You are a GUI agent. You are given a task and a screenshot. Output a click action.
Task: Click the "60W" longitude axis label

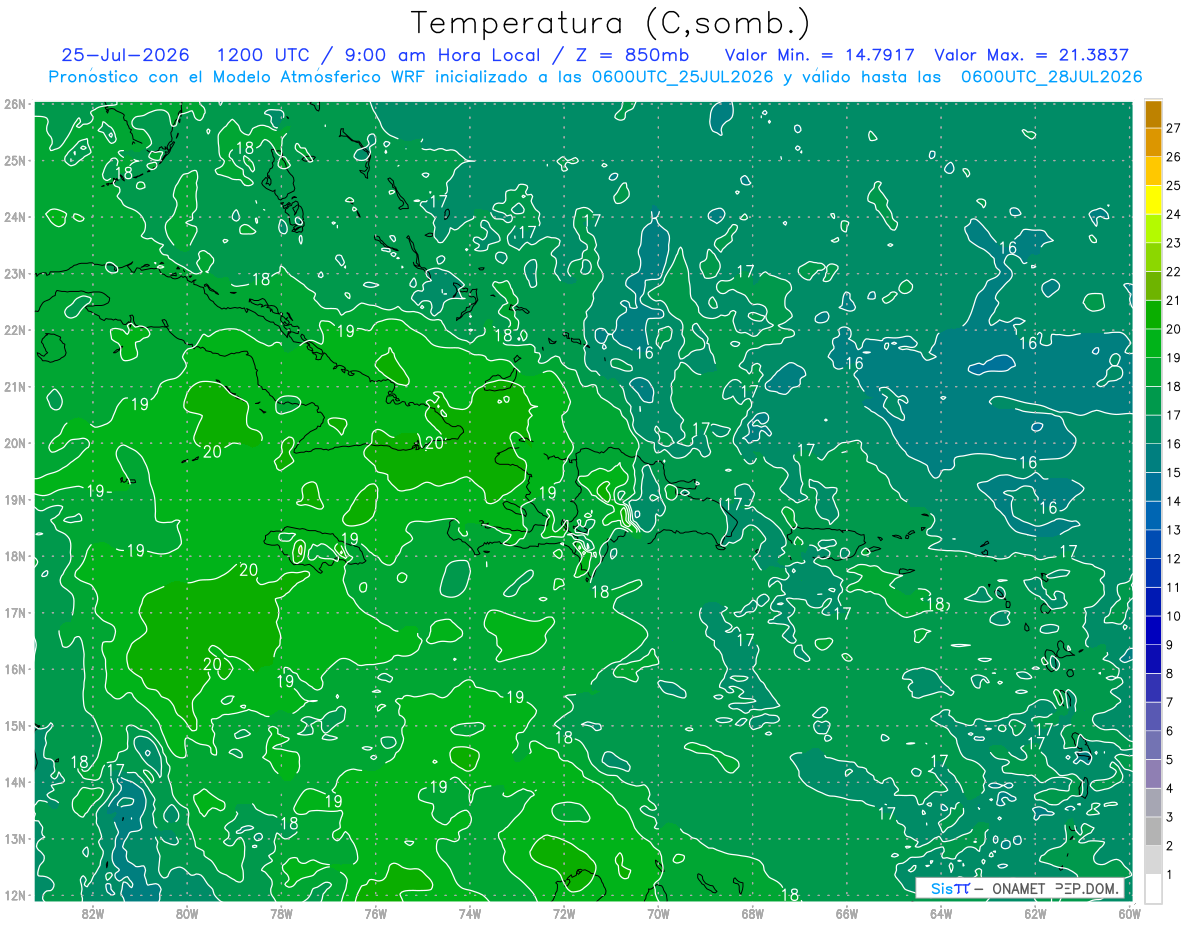(1130, 913)
